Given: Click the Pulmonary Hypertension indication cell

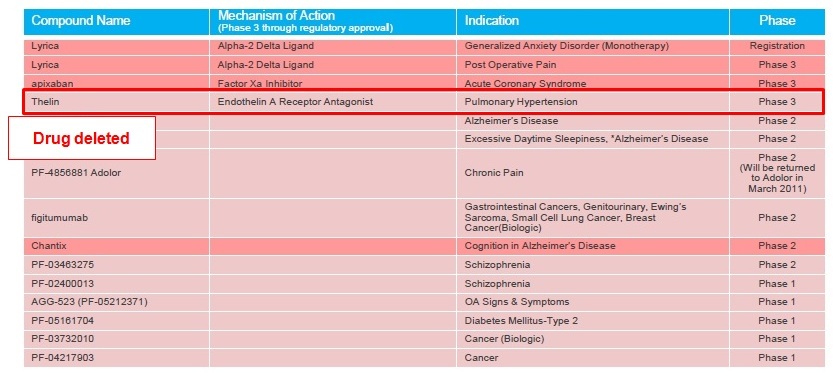Looking at the screenshot, I should (593, 102).
